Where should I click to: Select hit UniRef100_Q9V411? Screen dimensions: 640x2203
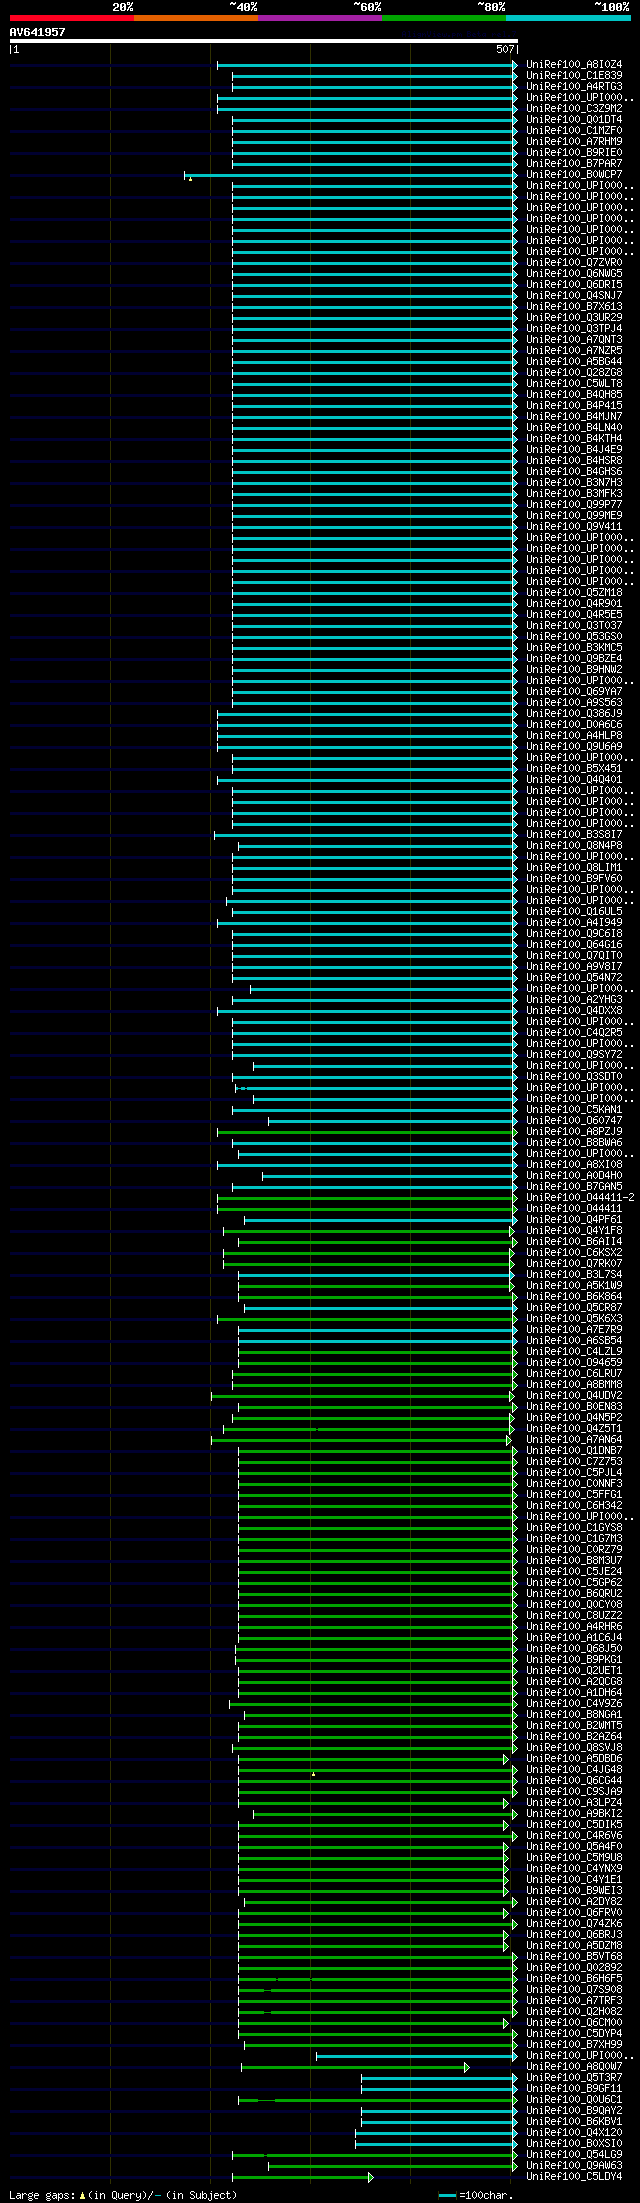(x=574, y=527)
